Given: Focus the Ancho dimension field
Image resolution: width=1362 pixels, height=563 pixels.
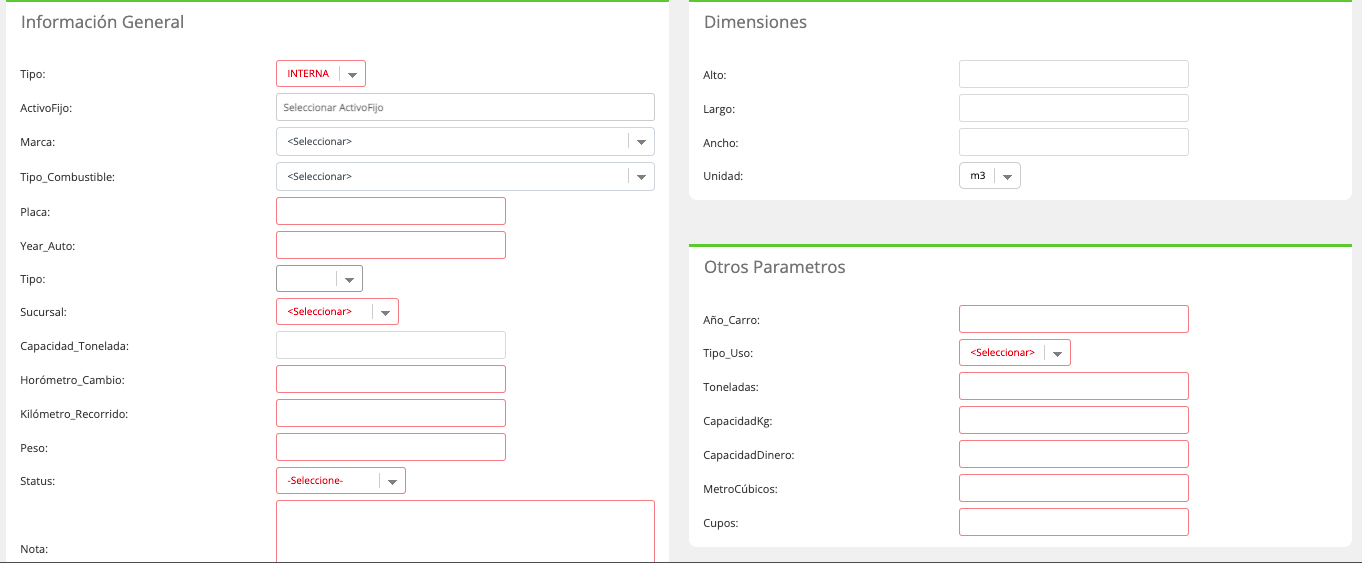Looking at the screenshot, I should point(1074,142).
